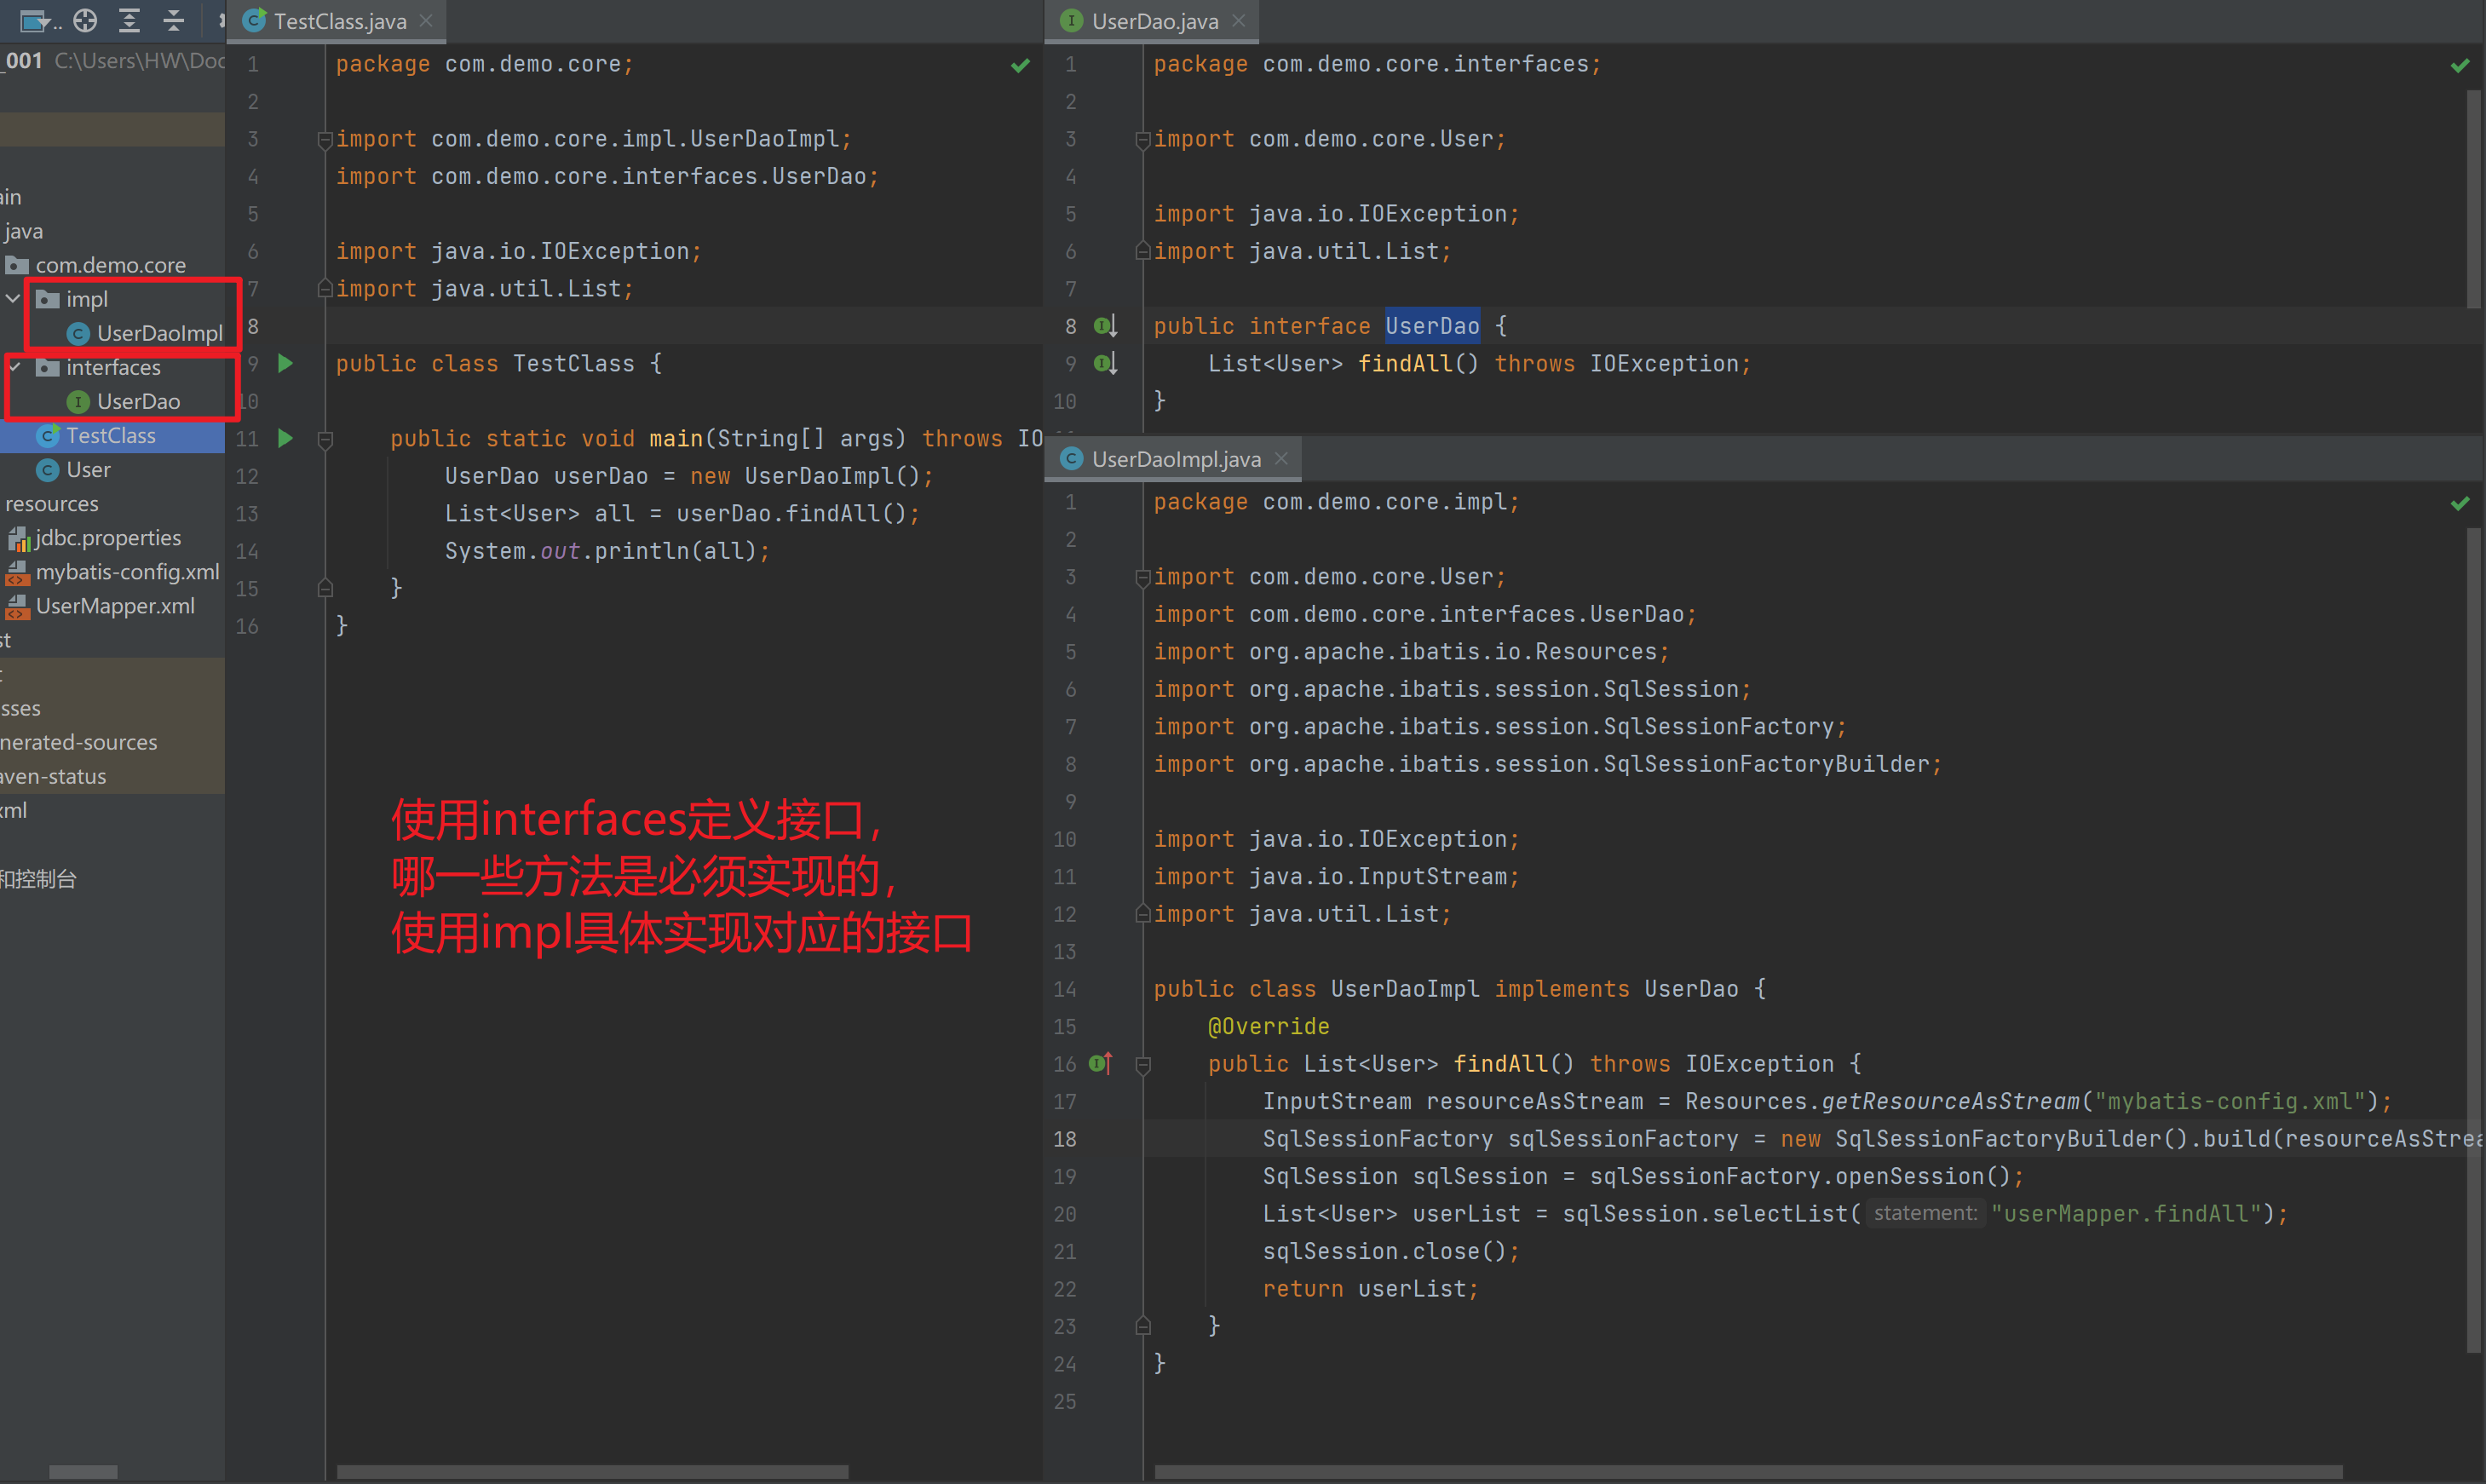
Task: Open UserMapper.xml in the project tree
Action: (114, 606)
